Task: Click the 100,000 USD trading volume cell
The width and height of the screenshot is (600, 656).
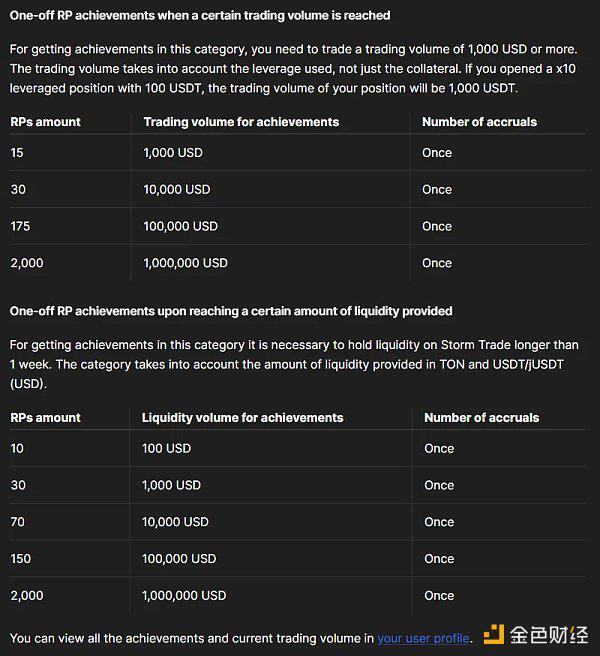Action: point(180,226)
